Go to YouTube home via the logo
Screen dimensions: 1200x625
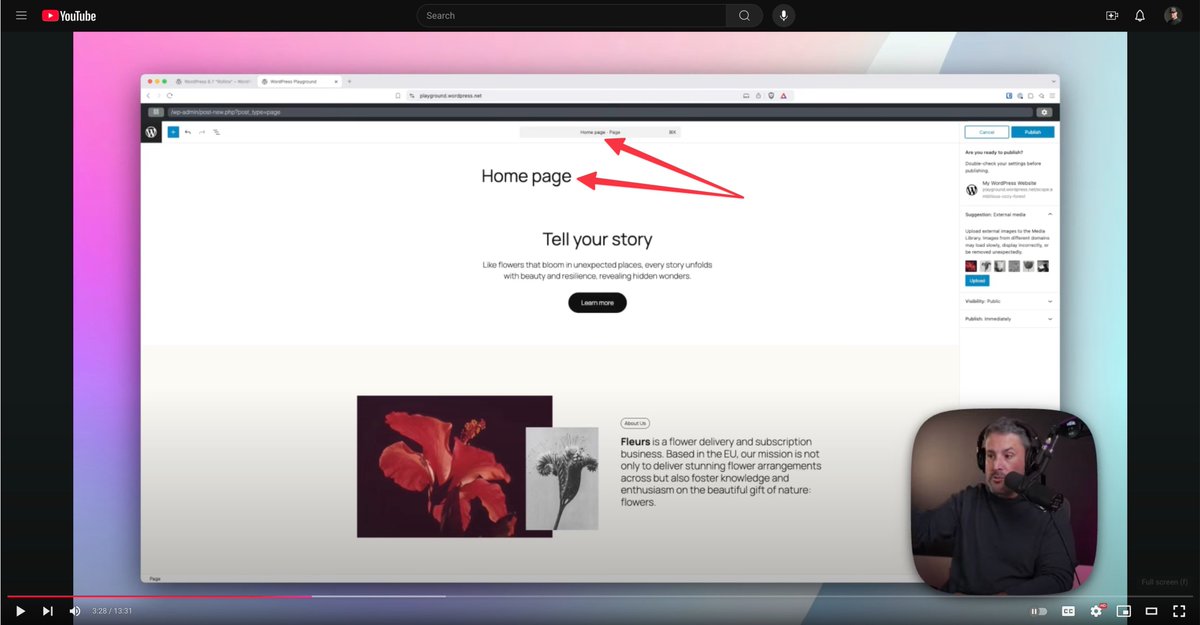(69, 15)
